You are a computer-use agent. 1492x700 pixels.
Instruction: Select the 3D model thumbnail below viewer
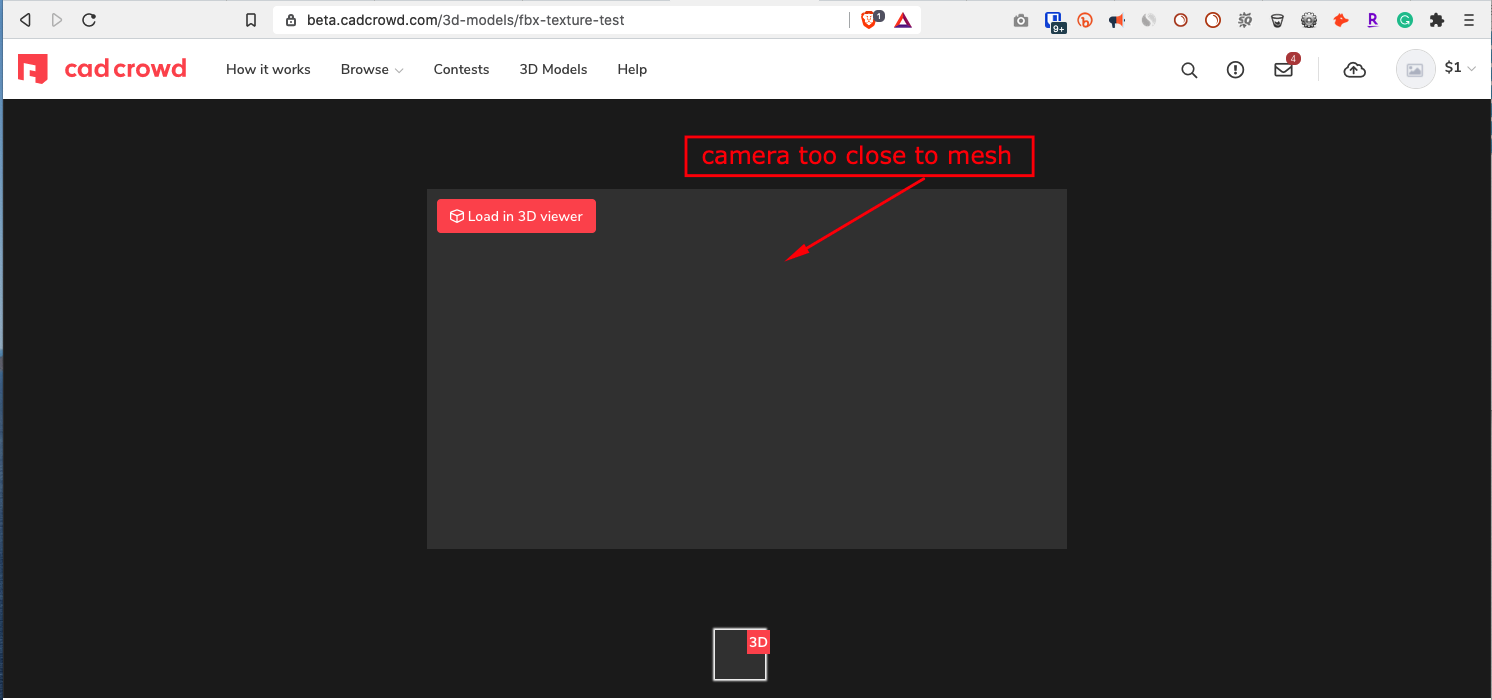coord(740,655)
